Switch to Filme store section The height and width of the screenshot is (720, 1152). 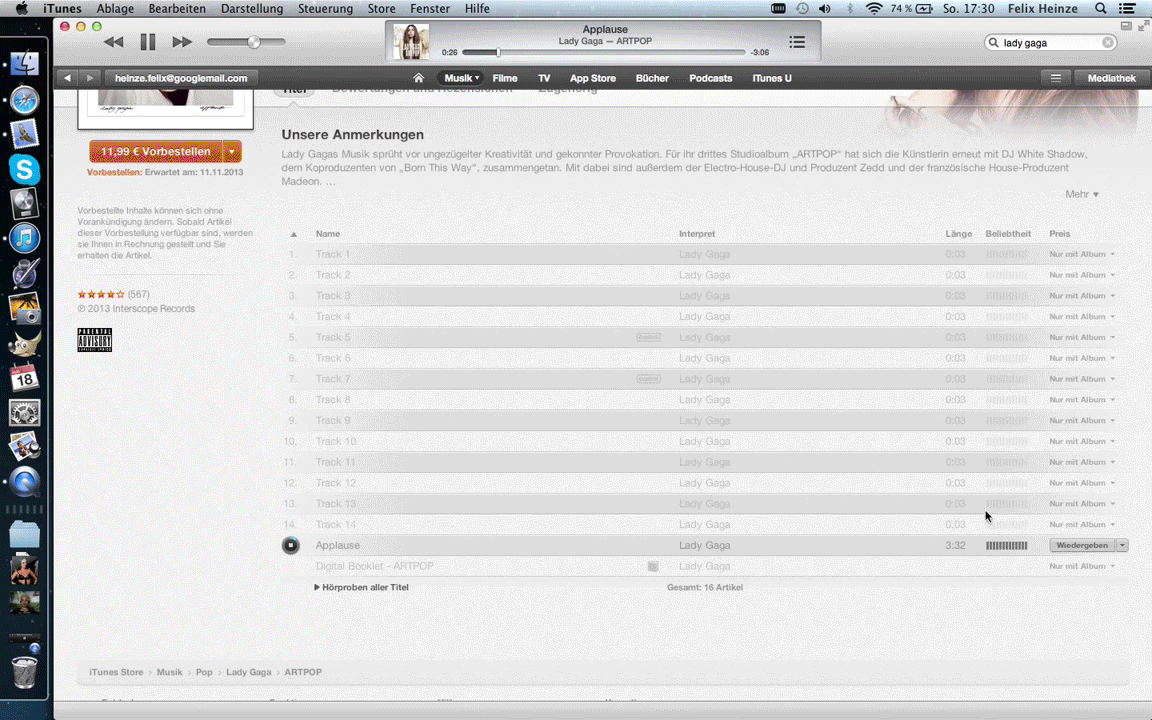pos(505,78)
